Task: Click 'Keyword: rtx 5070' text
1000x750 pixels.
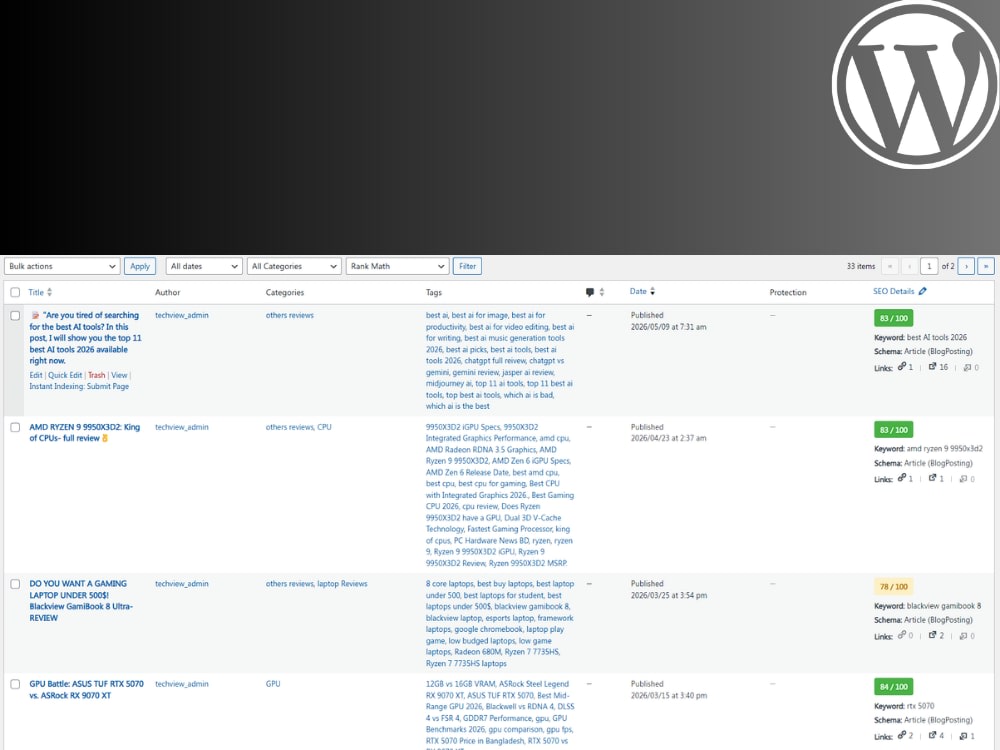Action: point(904,706)
